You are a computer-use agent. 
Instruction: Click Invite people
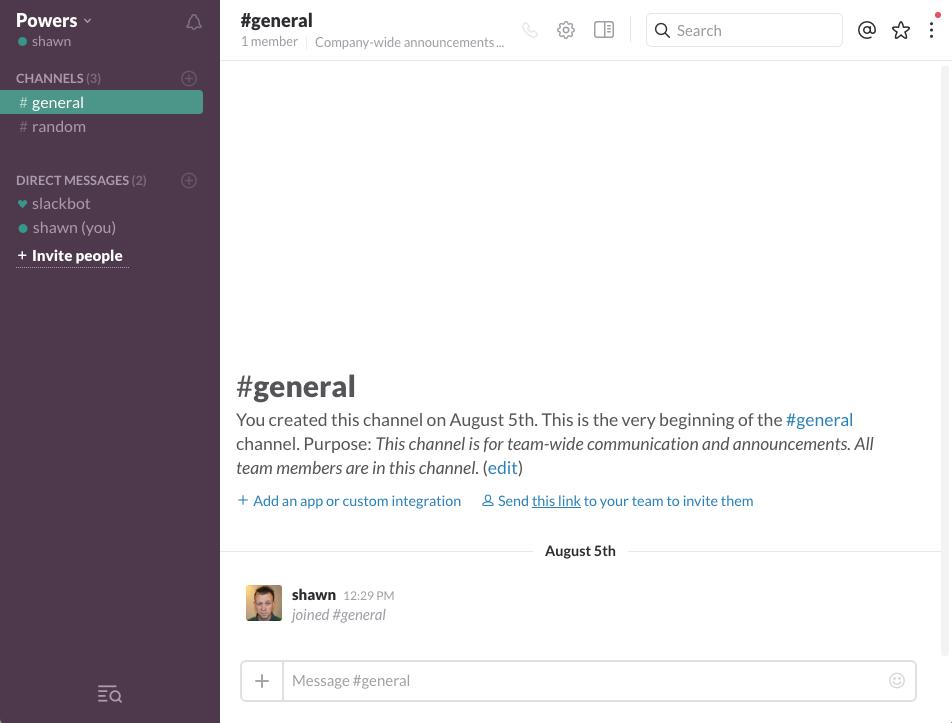70,256
